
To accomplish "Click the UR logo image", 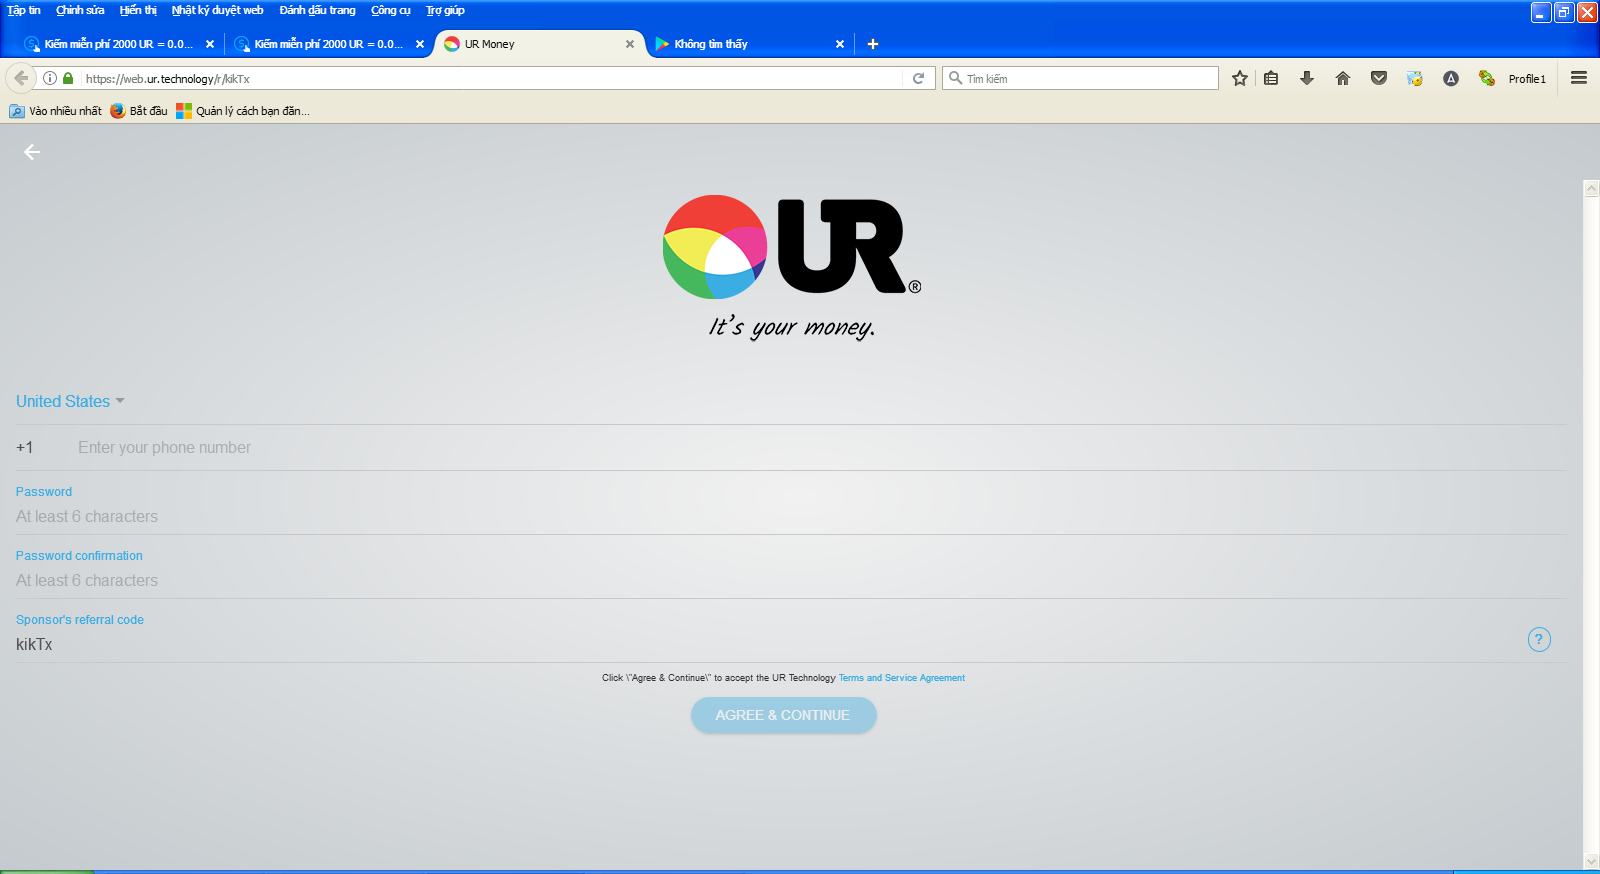I will 792,247.
